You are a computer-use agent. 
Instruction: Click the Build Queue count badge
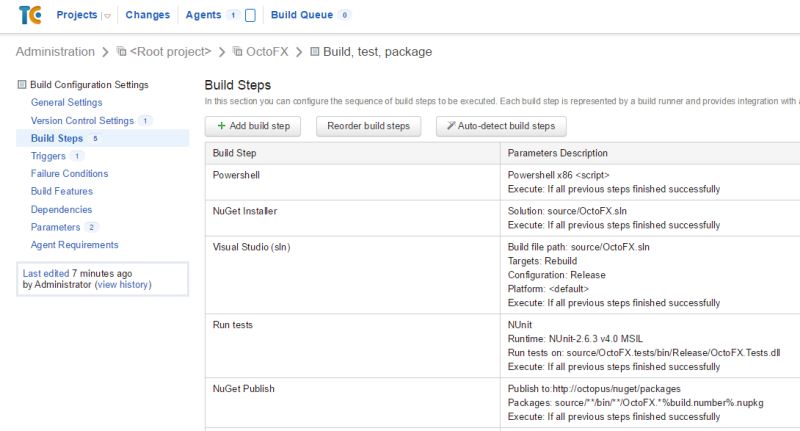click(x=345, y=15)
